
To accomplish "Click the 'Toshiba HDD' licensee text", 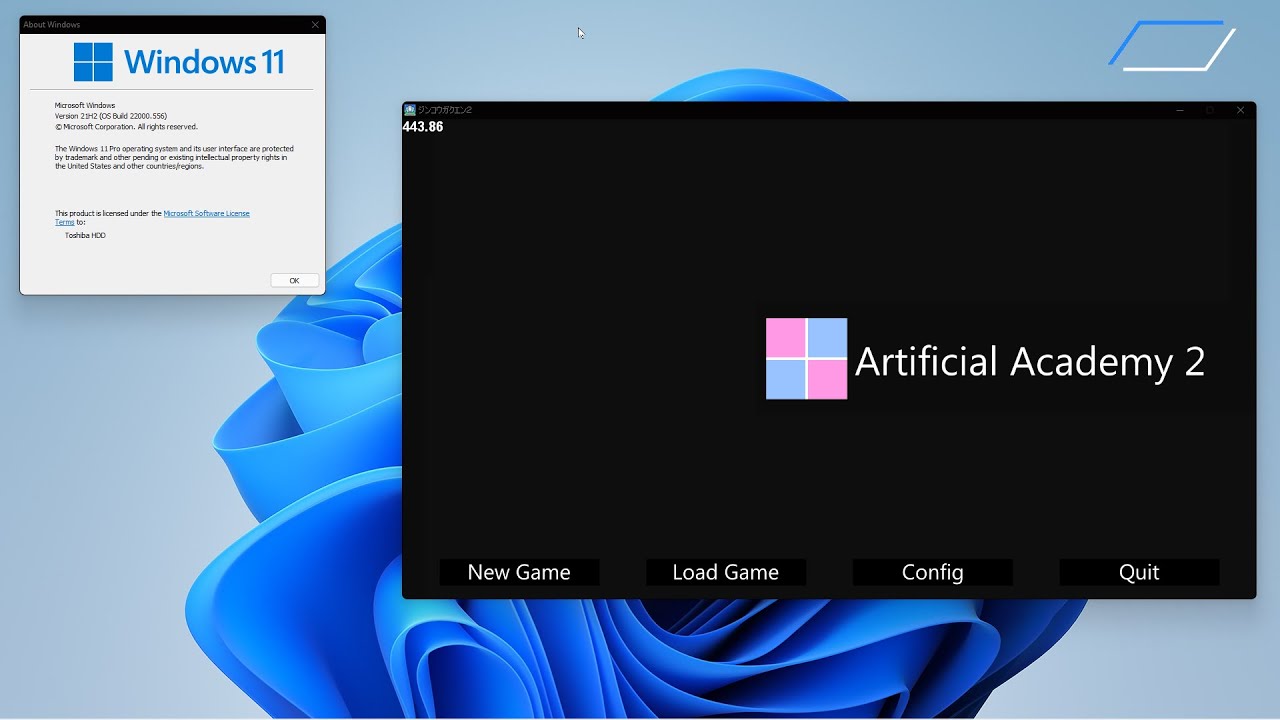I will point(85,235).
